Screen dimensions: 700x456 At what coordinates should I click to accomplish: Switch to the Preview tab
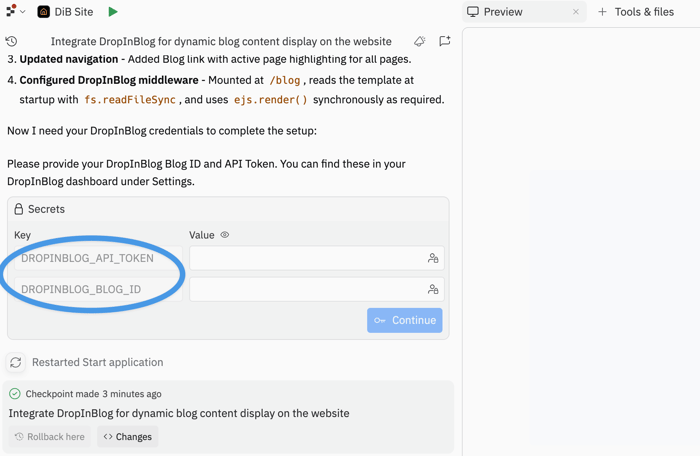[524, 12]
